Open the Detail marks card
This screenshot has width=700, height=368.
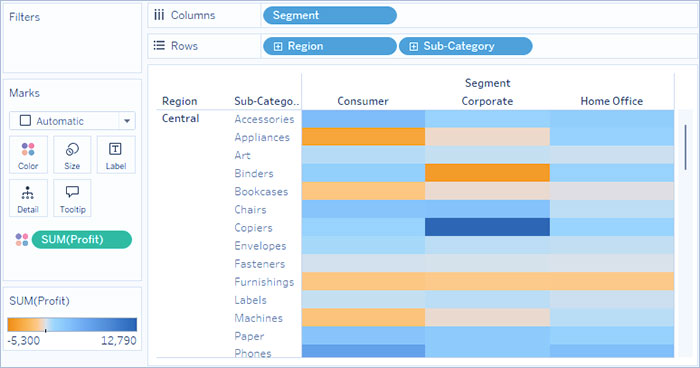tap(28, 198)
